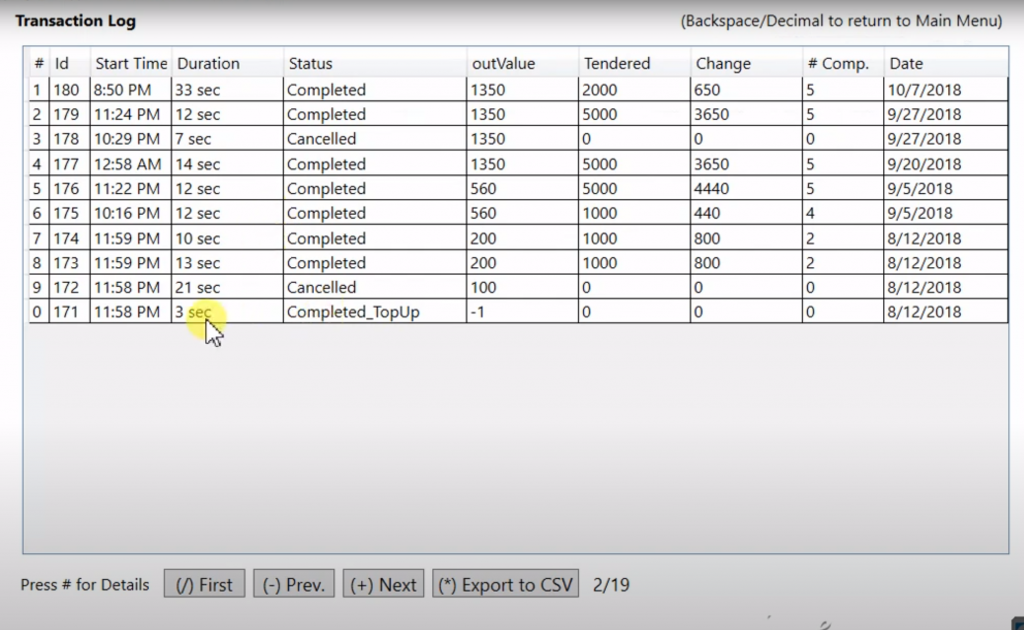
Task: Click the Duration column header
Action: click(208, 63)
